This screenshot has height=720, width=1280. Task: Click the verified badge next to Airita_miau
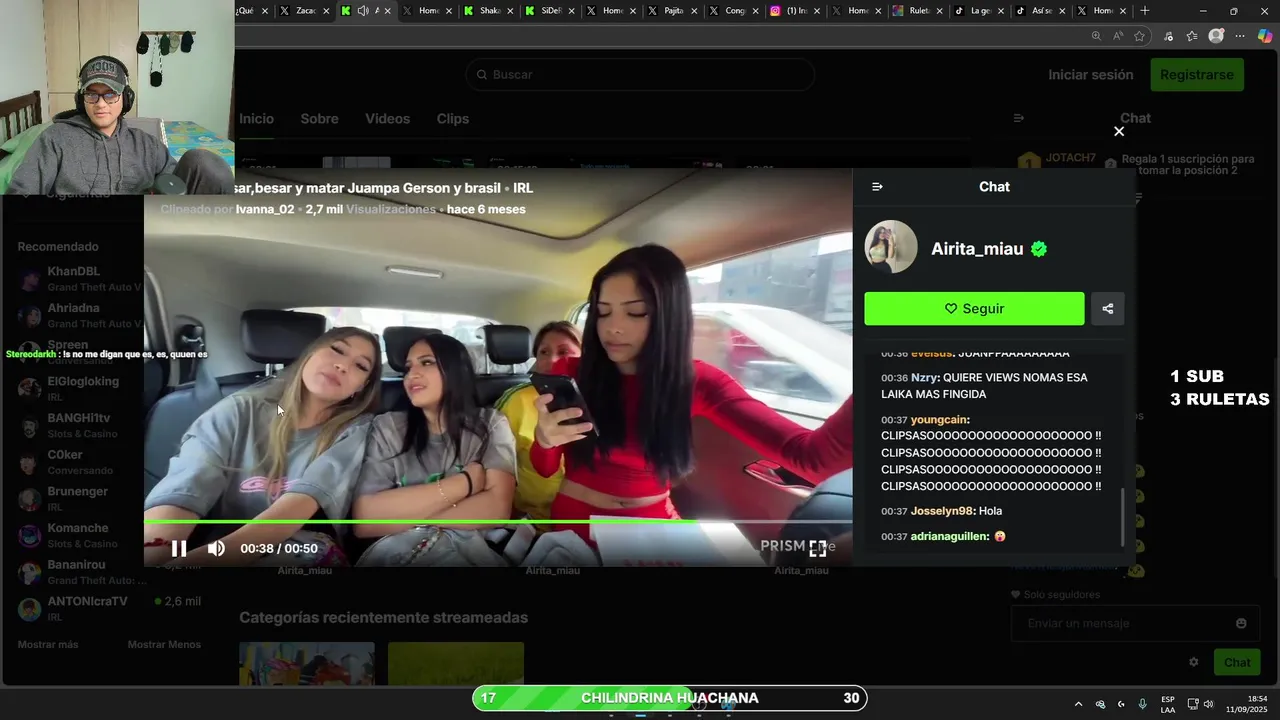1039,249
